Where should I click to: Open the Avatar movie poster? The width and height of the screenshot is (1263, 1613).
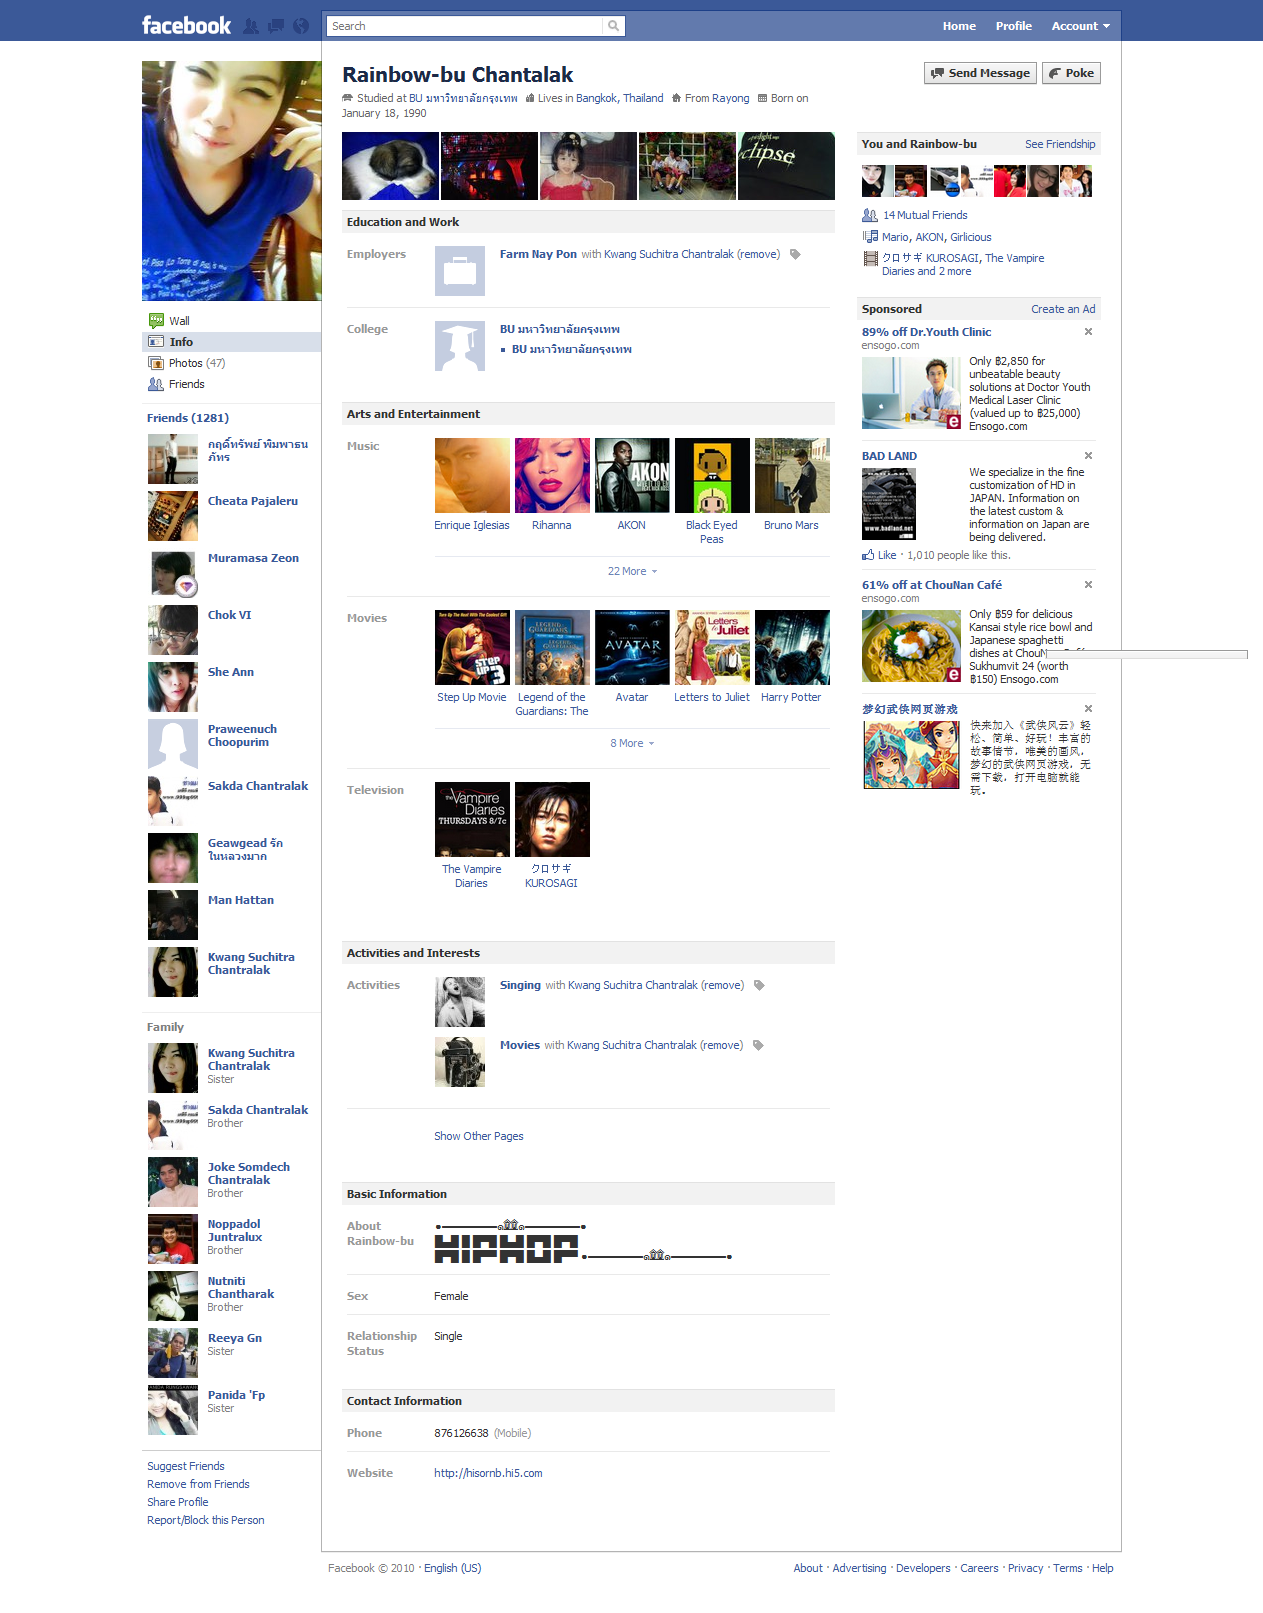pyautogui.click(x=632, y=648)
